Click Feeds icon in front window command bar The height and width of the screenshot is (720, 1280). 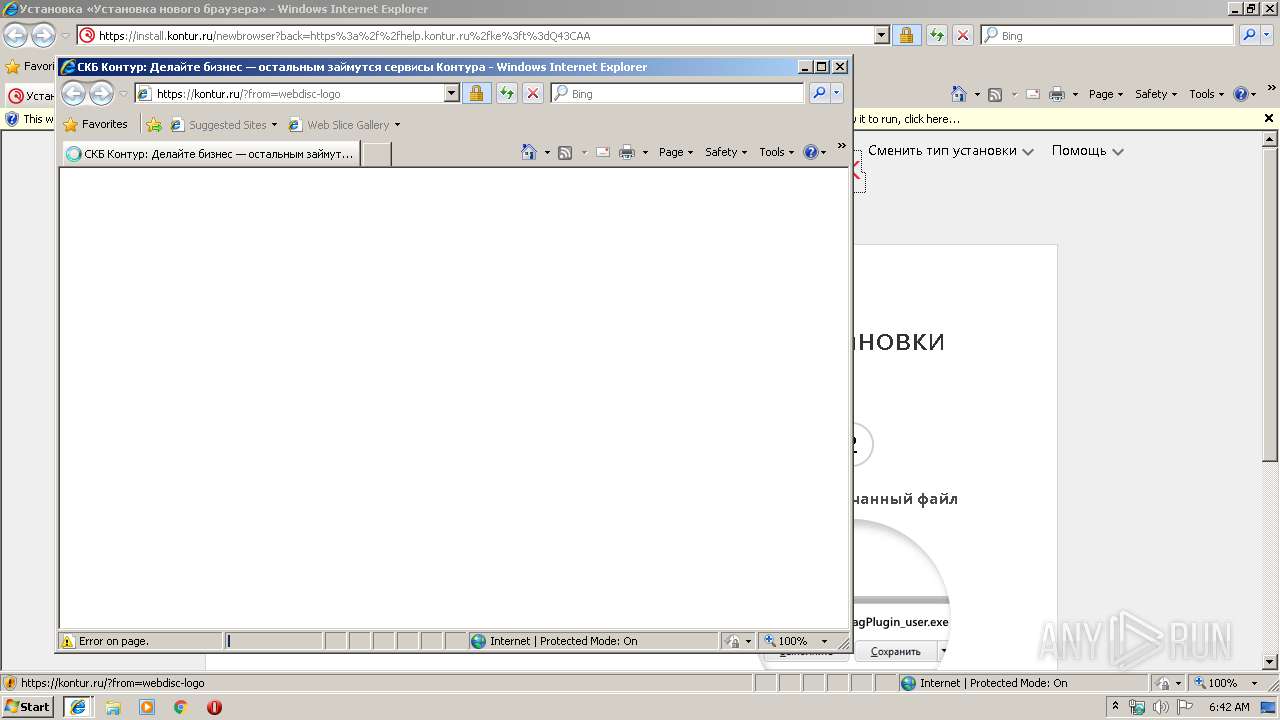[565, 152]
